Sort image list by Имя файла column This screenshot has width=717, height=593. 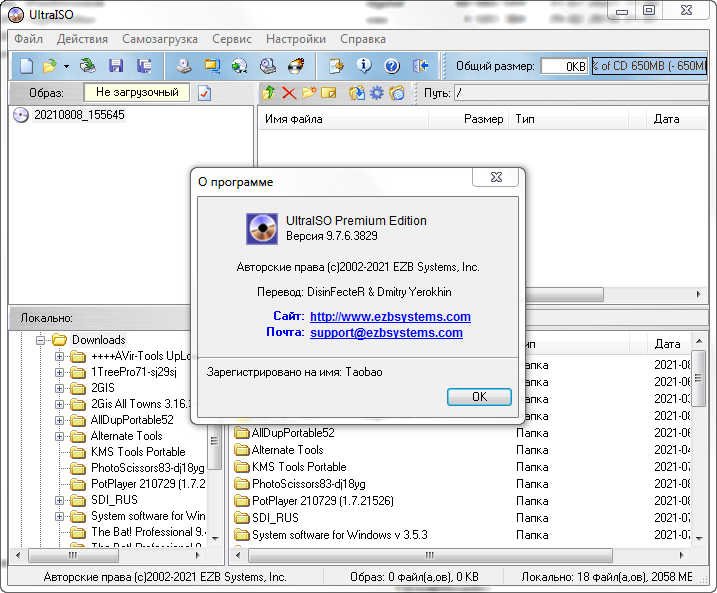(x=343, y=119)
